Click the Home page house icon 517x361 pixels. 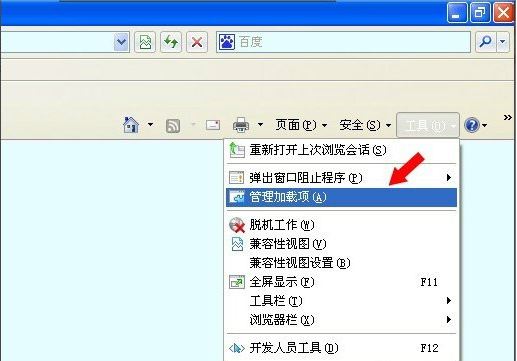tap(131, 125)
